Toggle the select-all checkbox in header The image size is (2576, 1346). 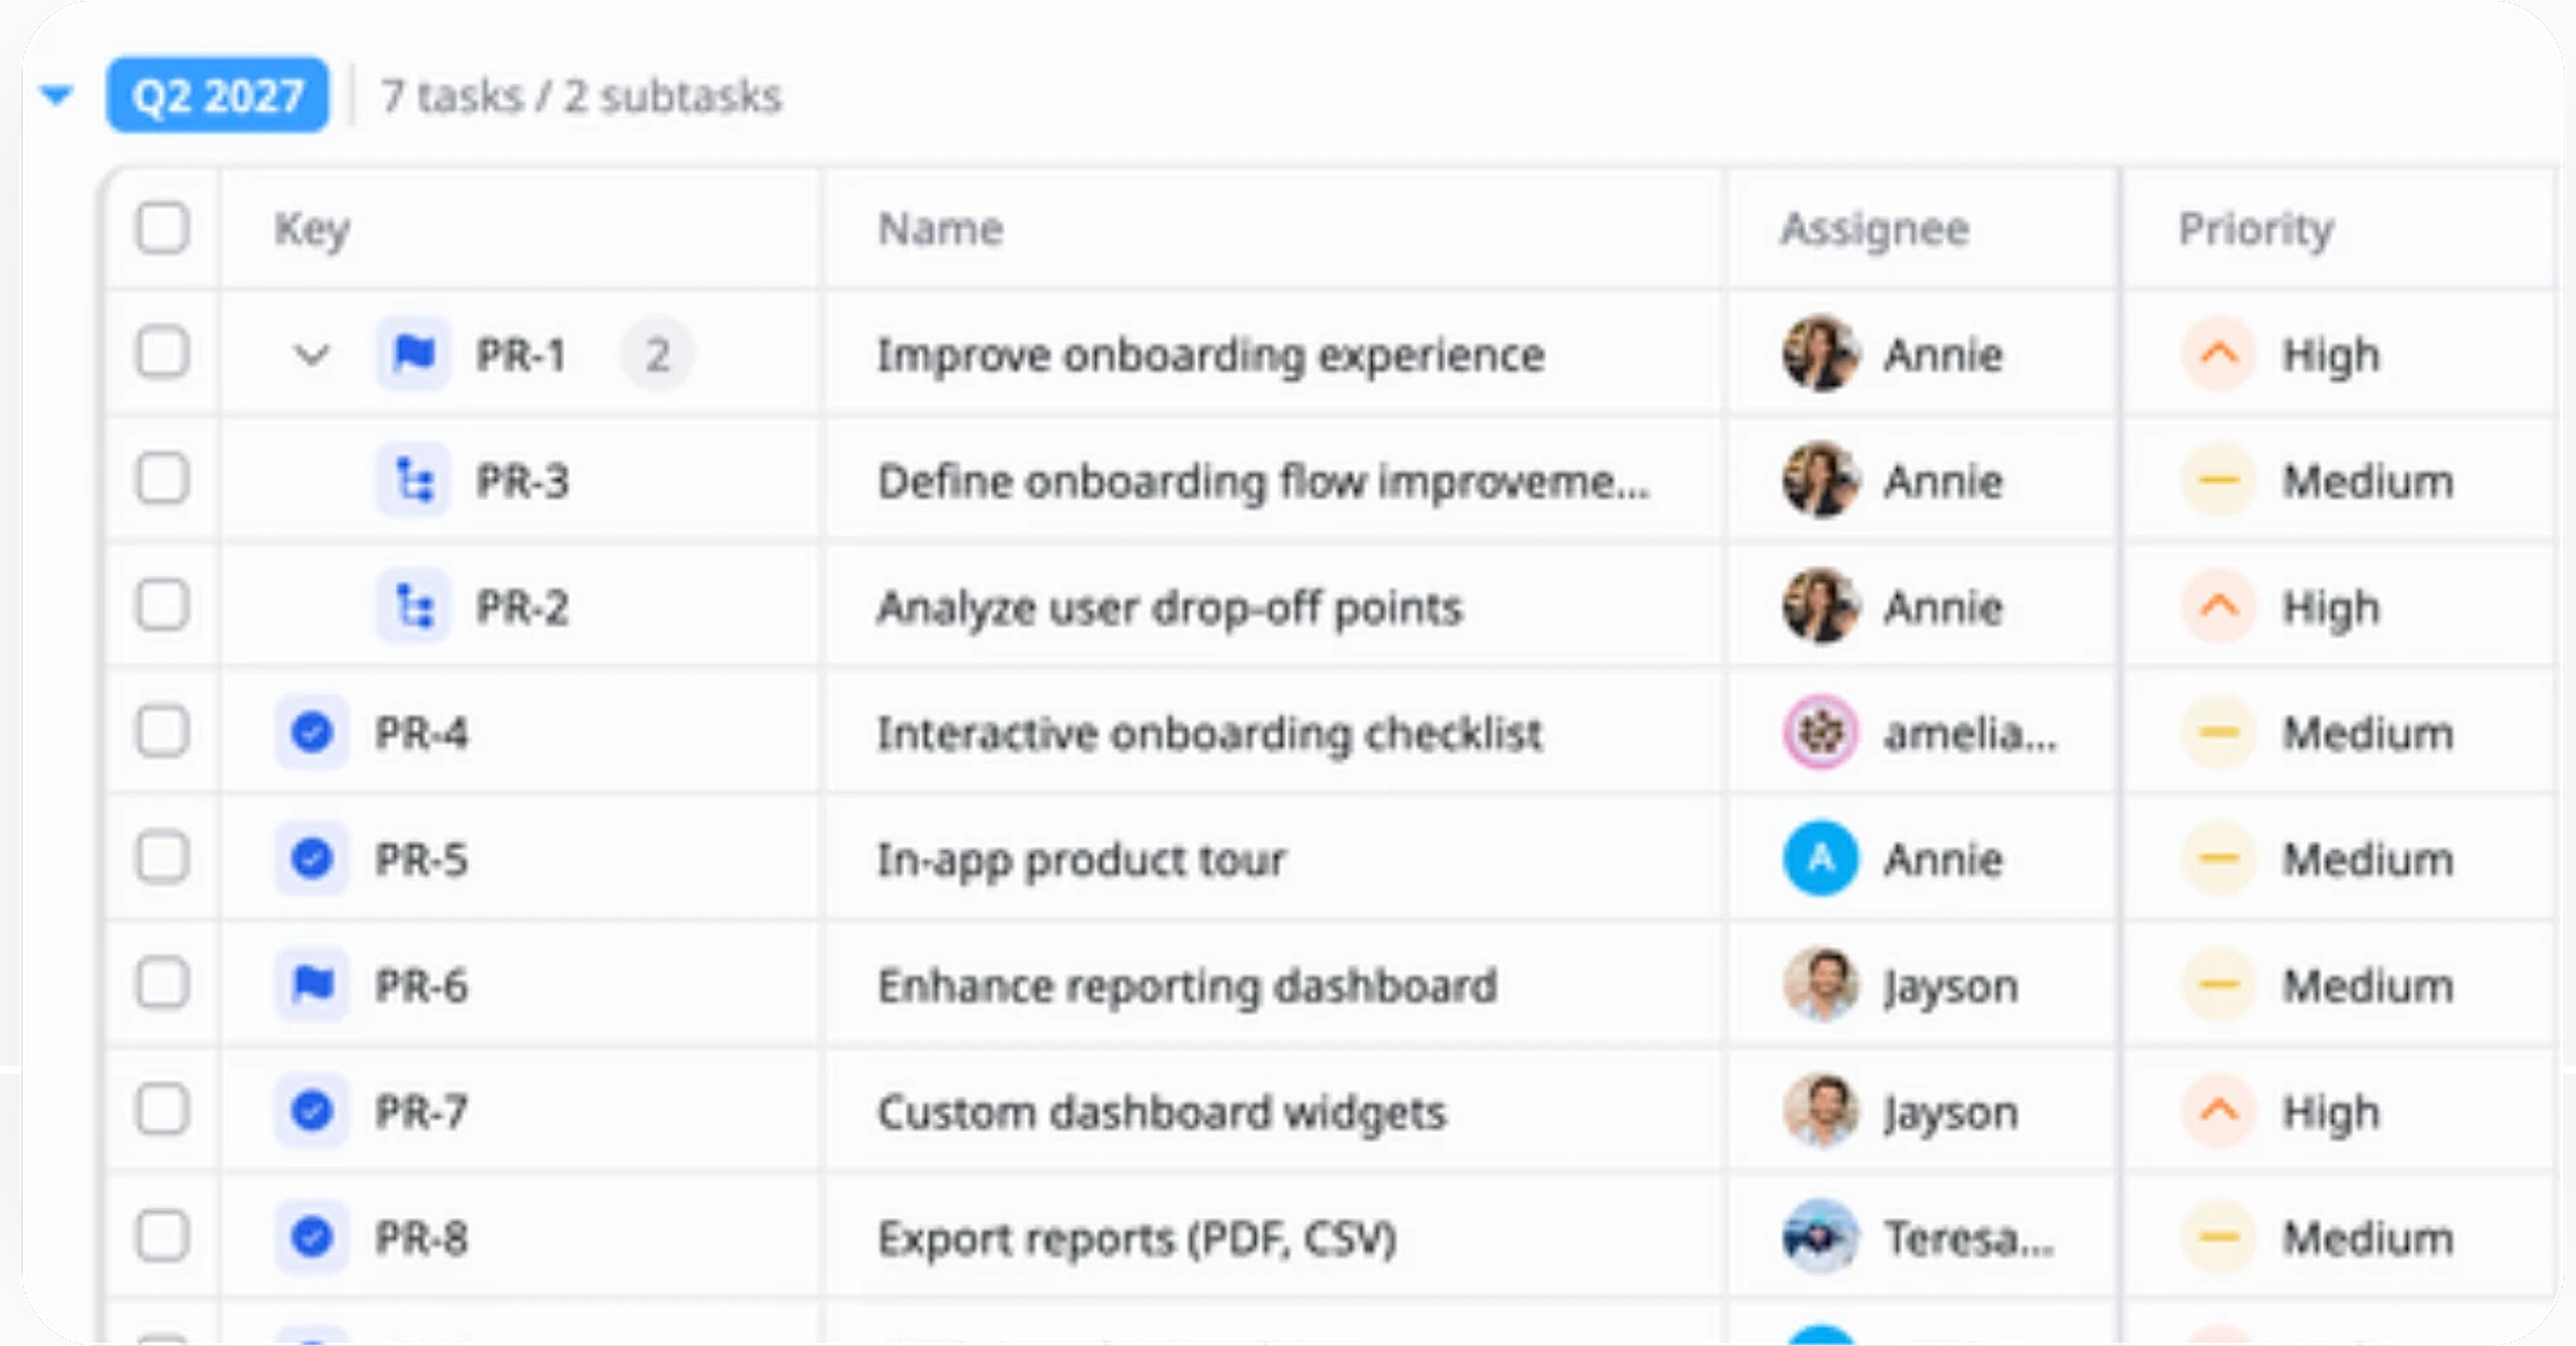162,228
